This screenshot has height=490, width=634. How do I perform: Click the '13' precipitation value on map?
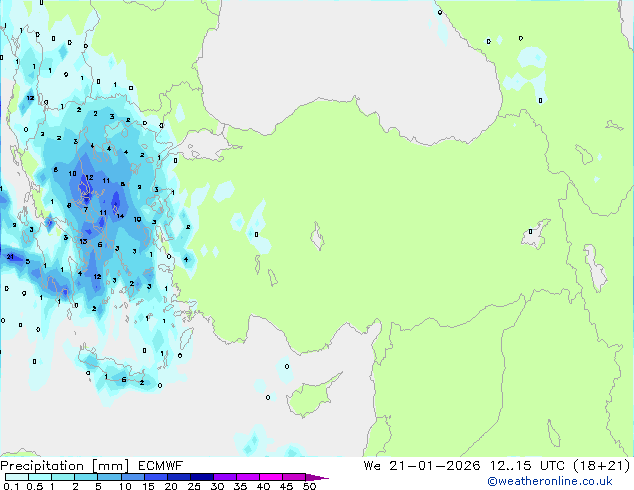click(83, 241)
